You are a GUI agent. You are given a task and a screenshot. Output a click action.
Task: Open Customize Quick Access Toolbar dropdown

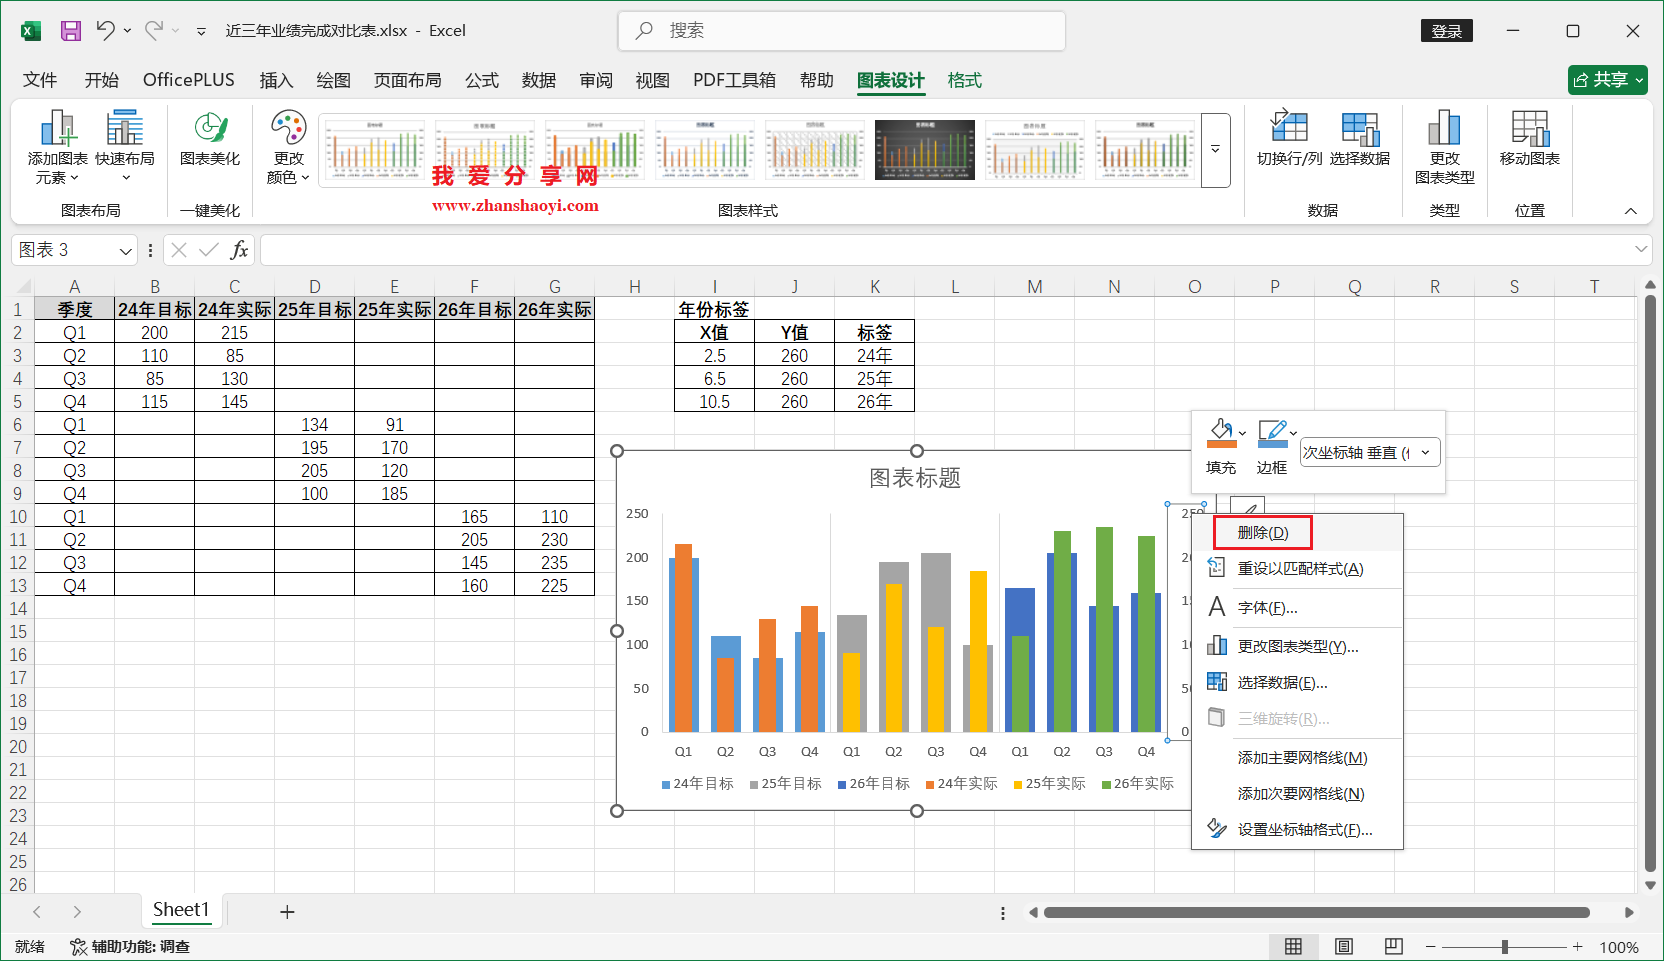pos(201,31)
